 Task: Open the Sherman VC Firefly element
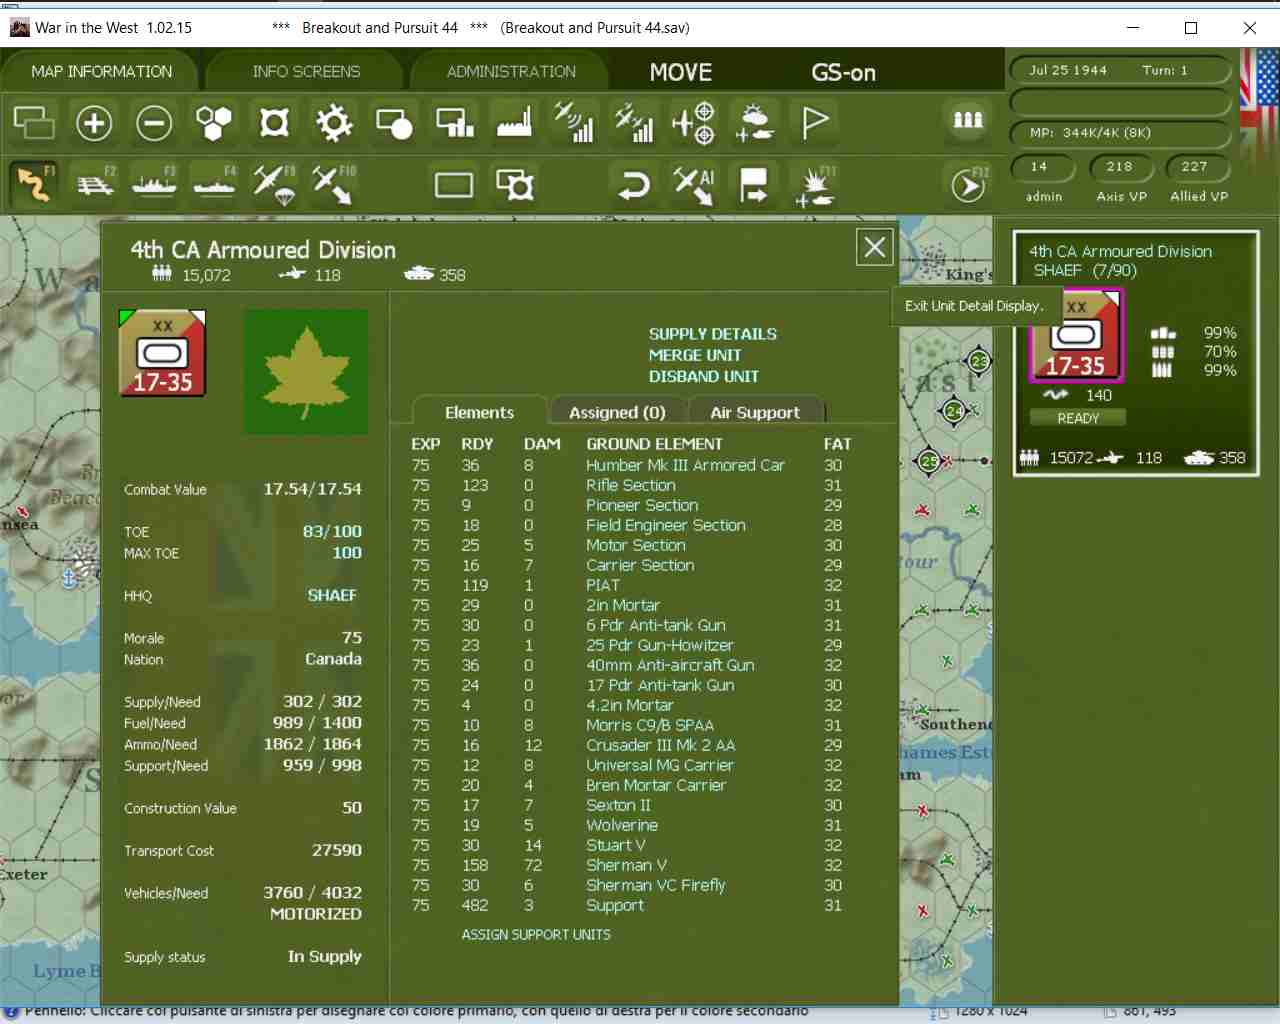(656, 885)
